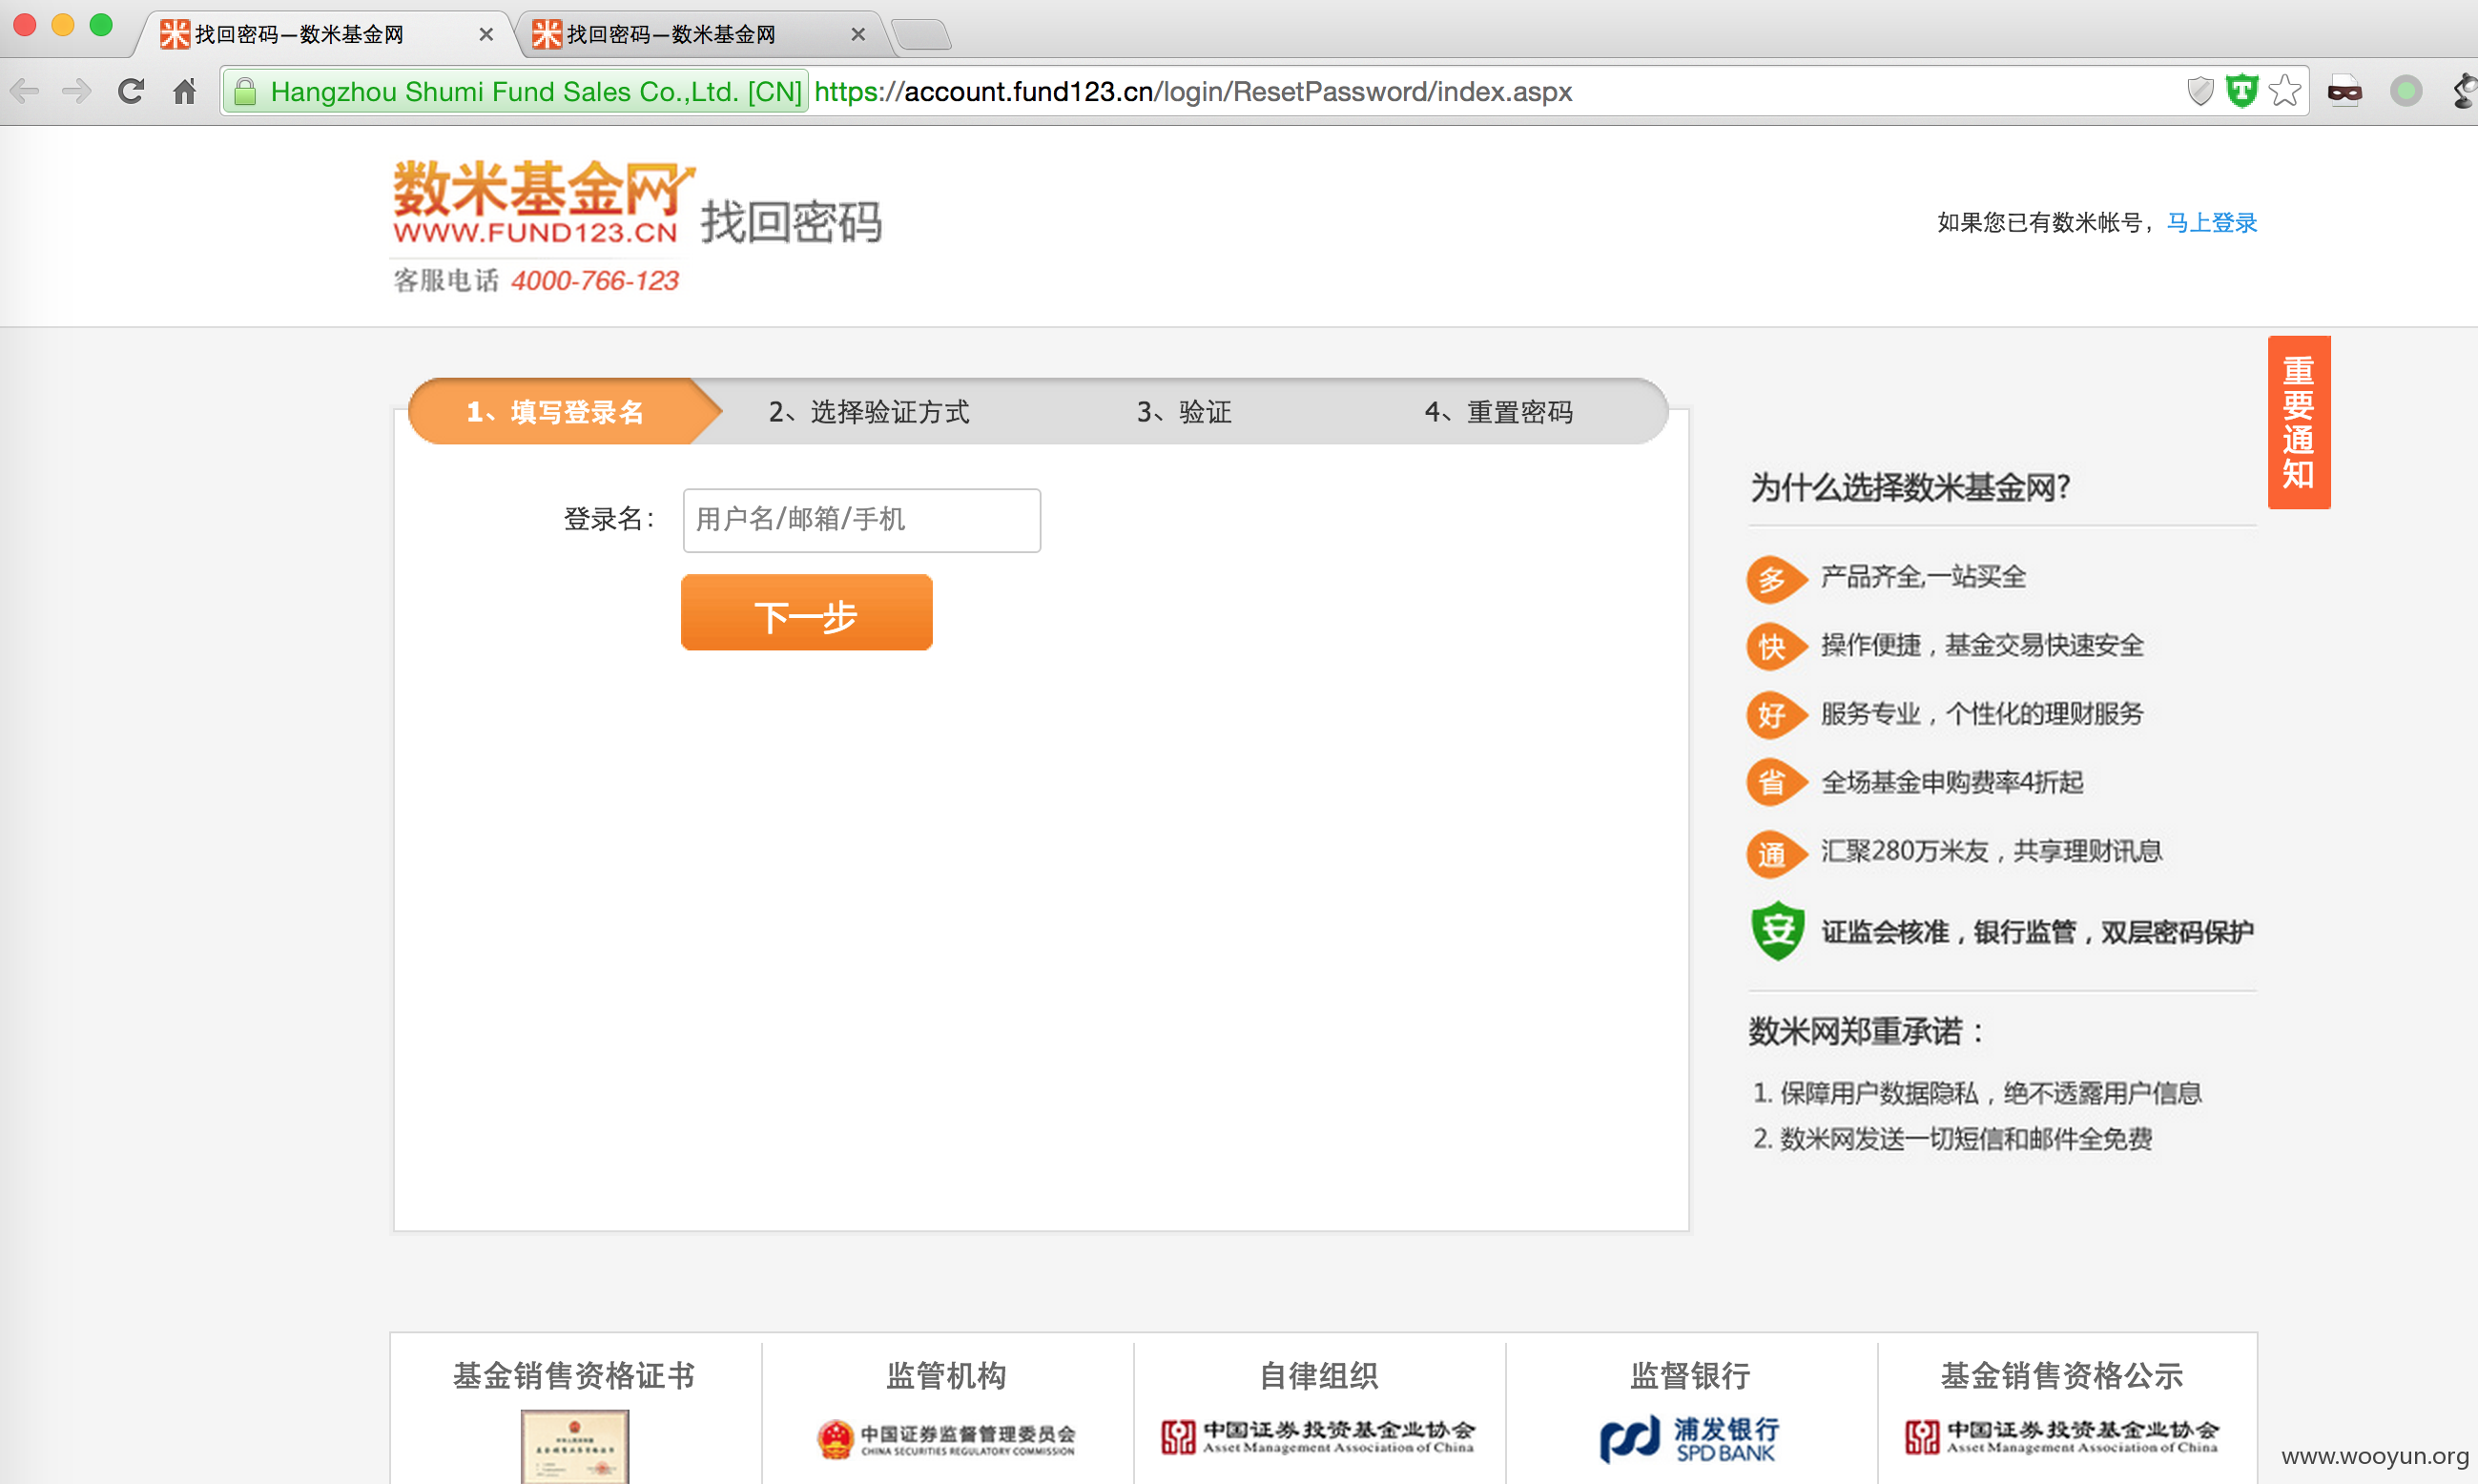Click the orange 多 feature icon
The width and height of the screenshot is (2478, 1484).
[1776, 579]
